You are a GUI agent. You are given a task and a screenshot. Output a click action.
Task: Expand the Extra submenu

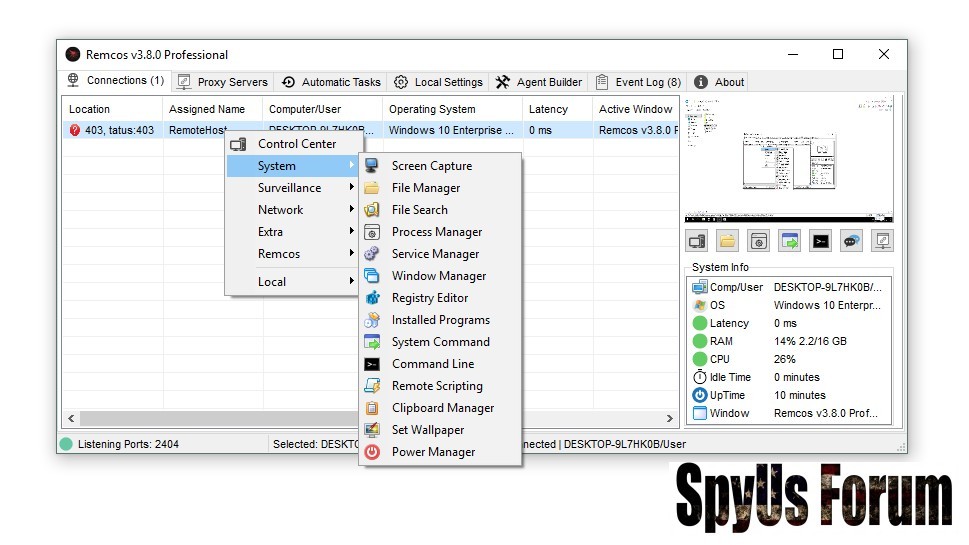click(271, 232)
